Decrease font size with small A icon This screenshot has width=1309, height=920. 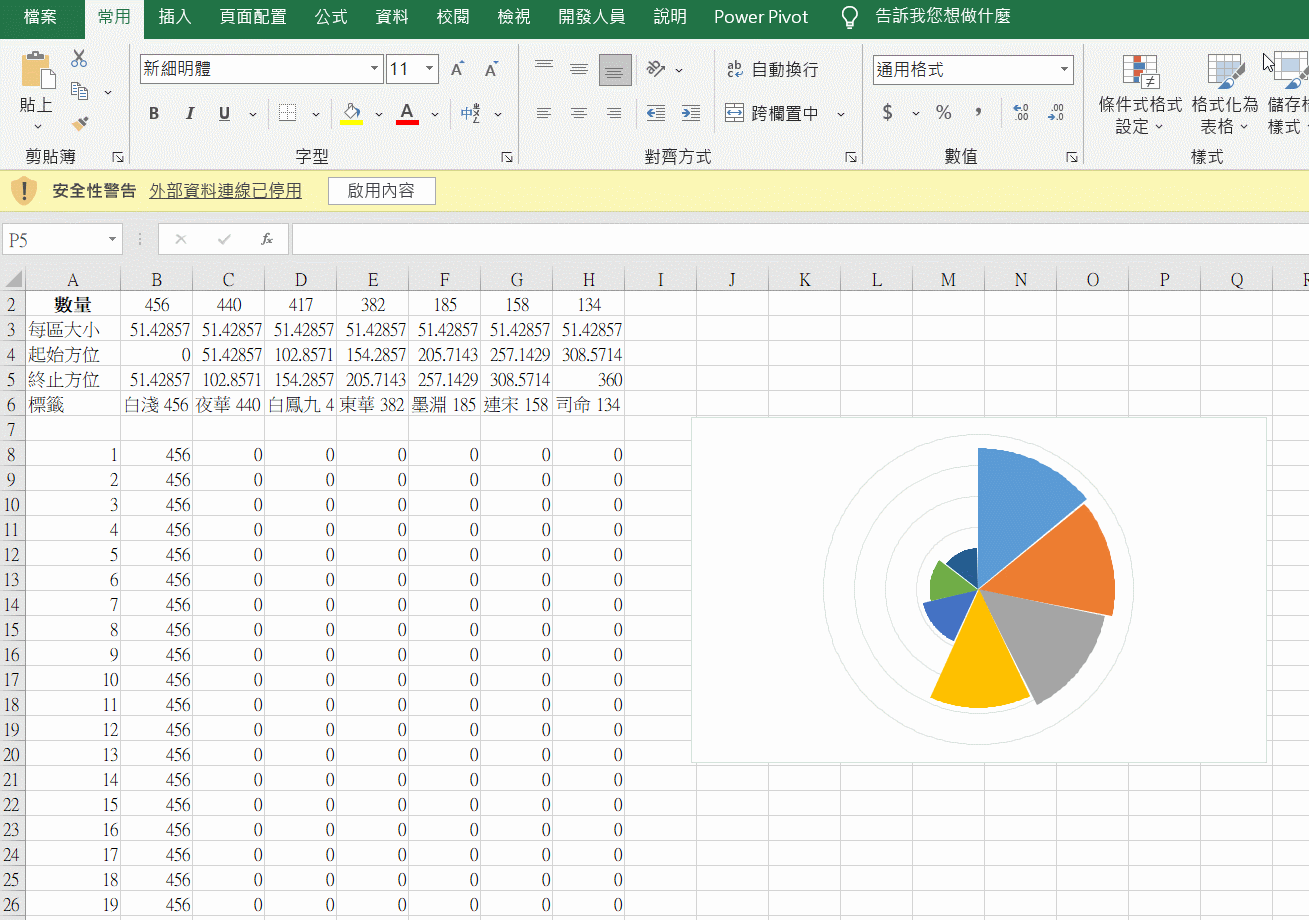491,70
